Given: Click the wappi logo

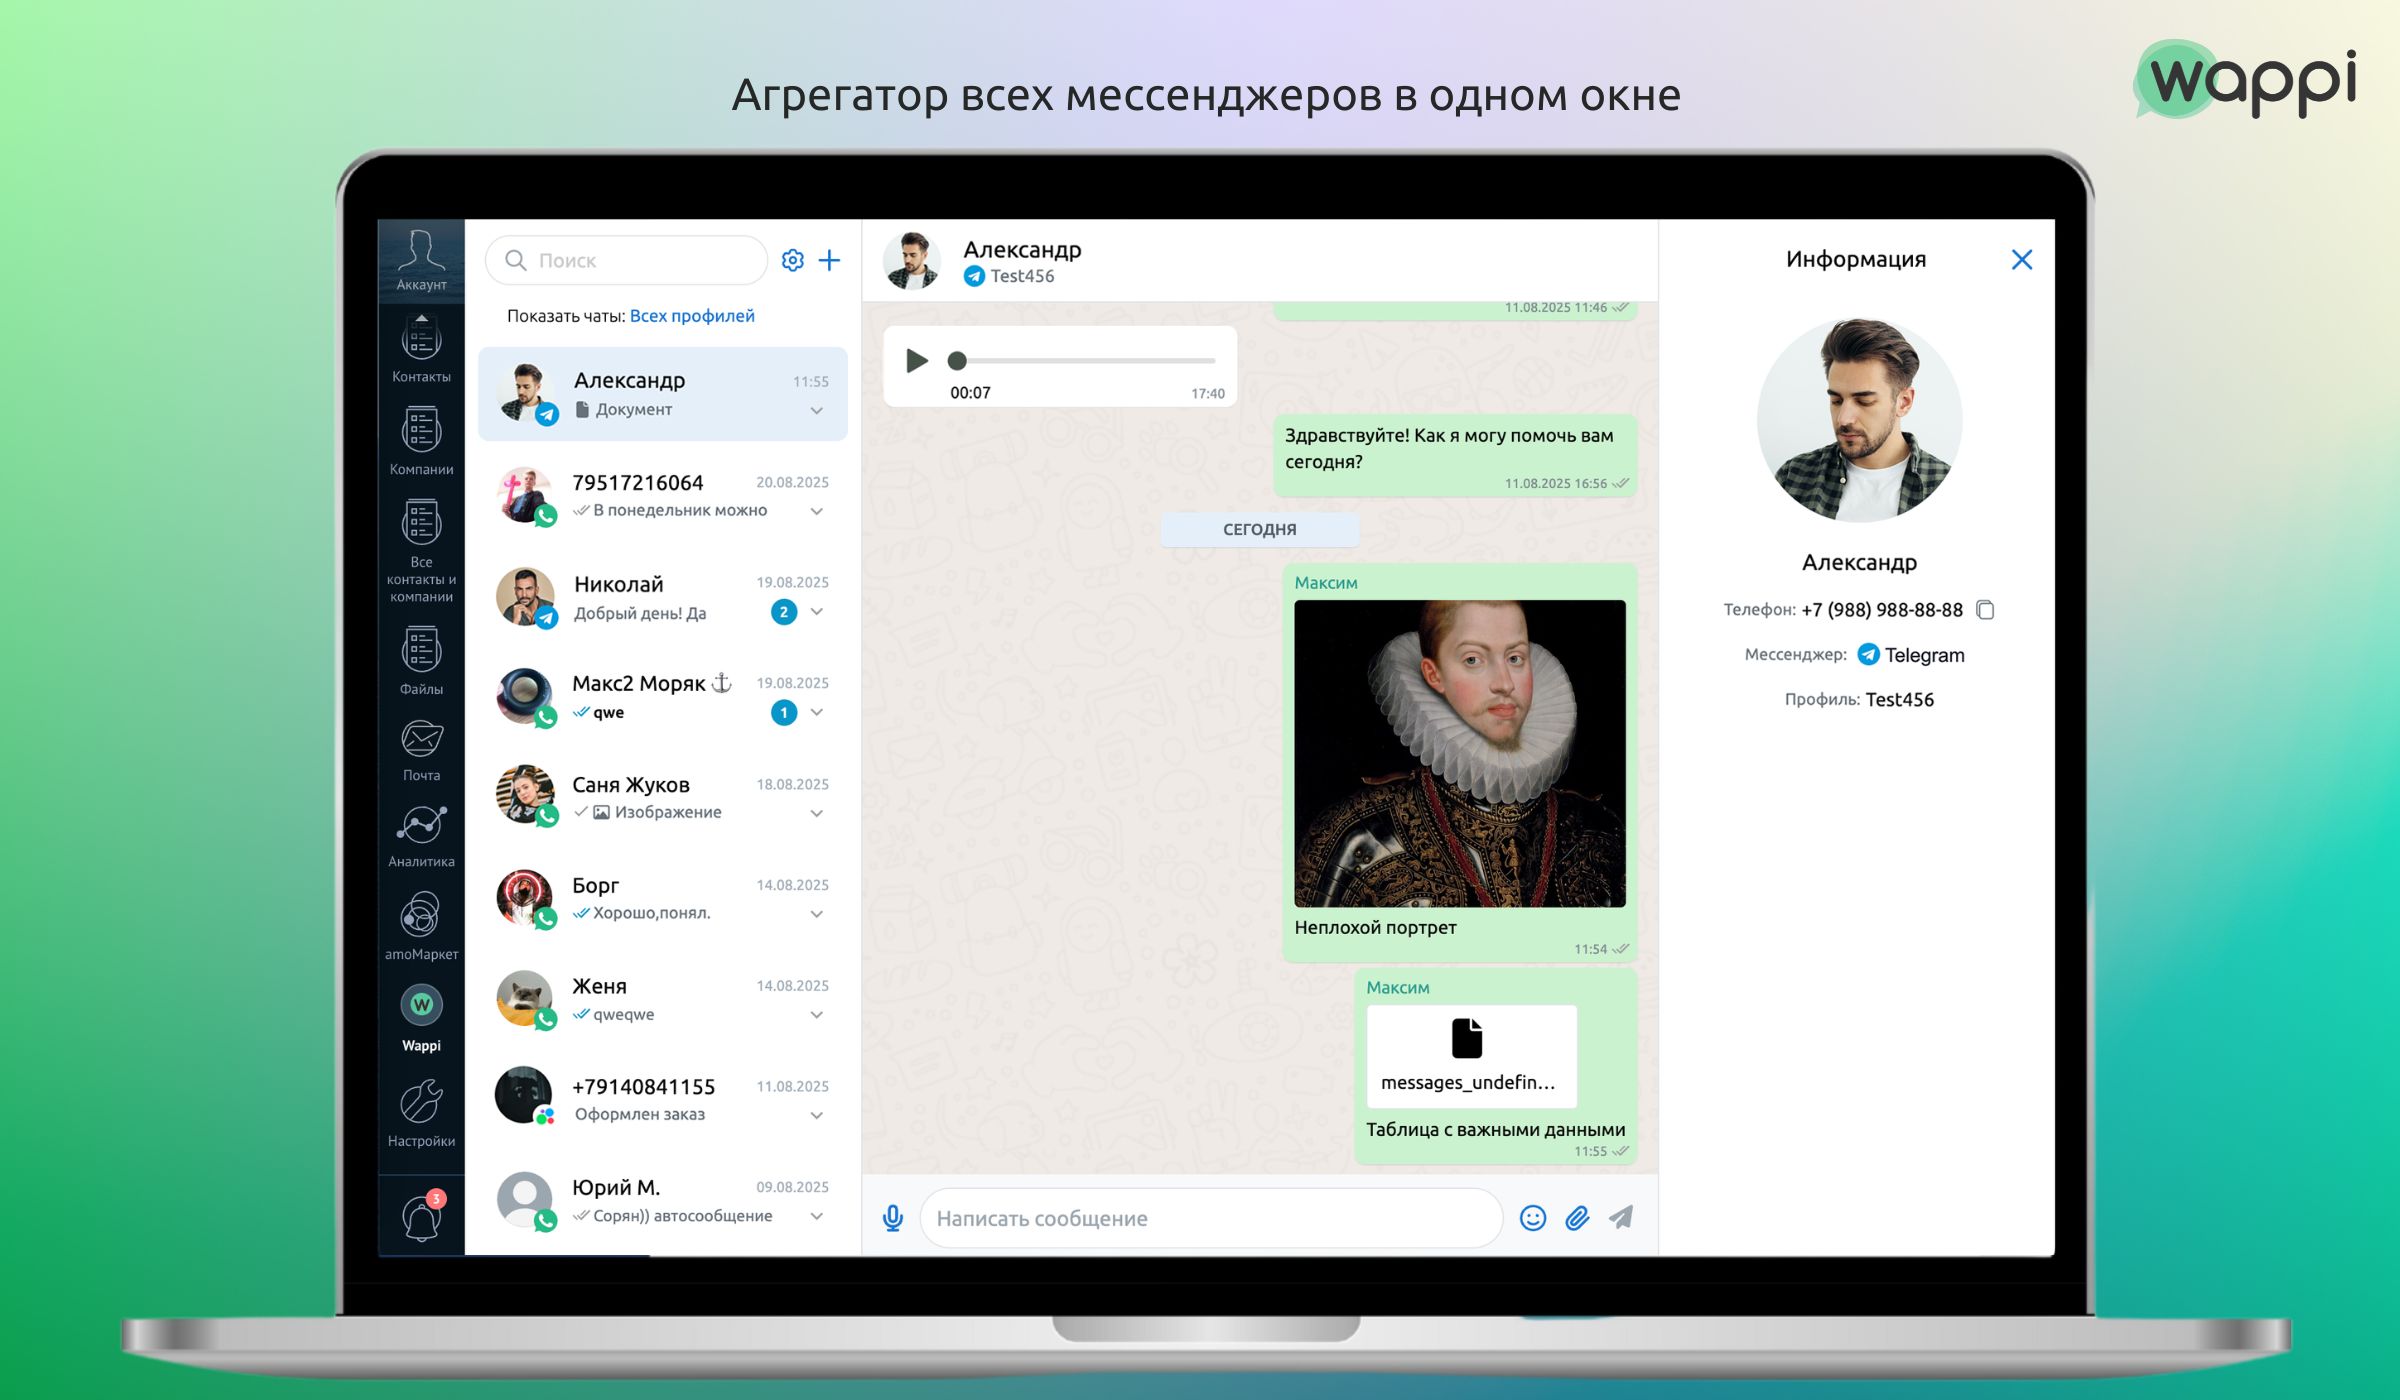Looking at the screenshot, I should click(2245, 80).
